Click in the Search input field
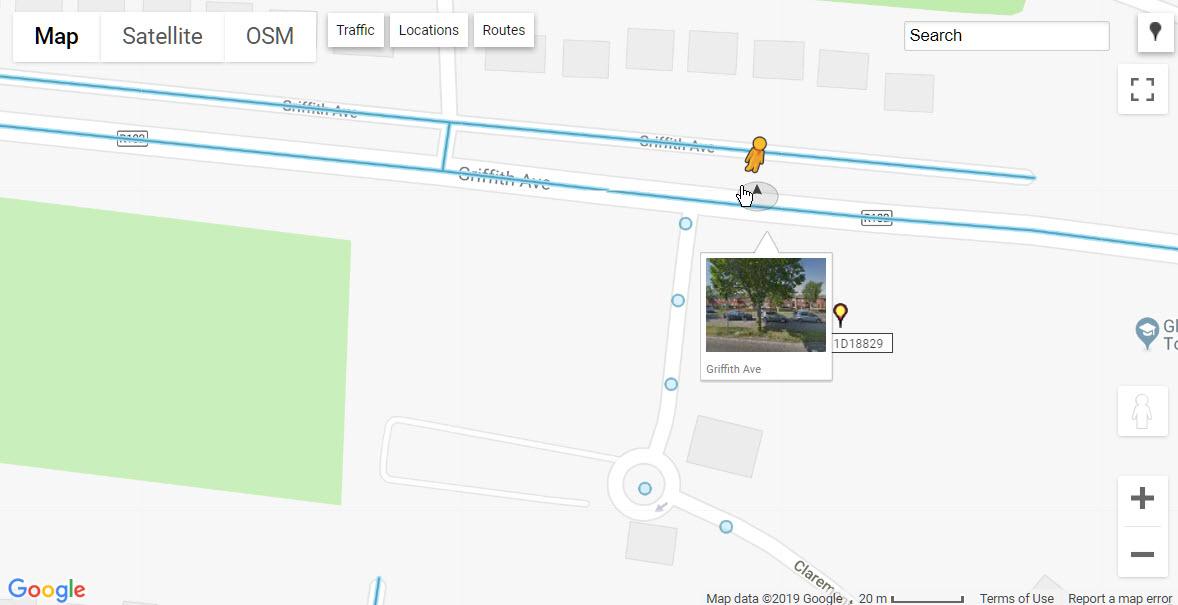The height and width of the screenshot is (605, 1178). tap(1006, 35)
